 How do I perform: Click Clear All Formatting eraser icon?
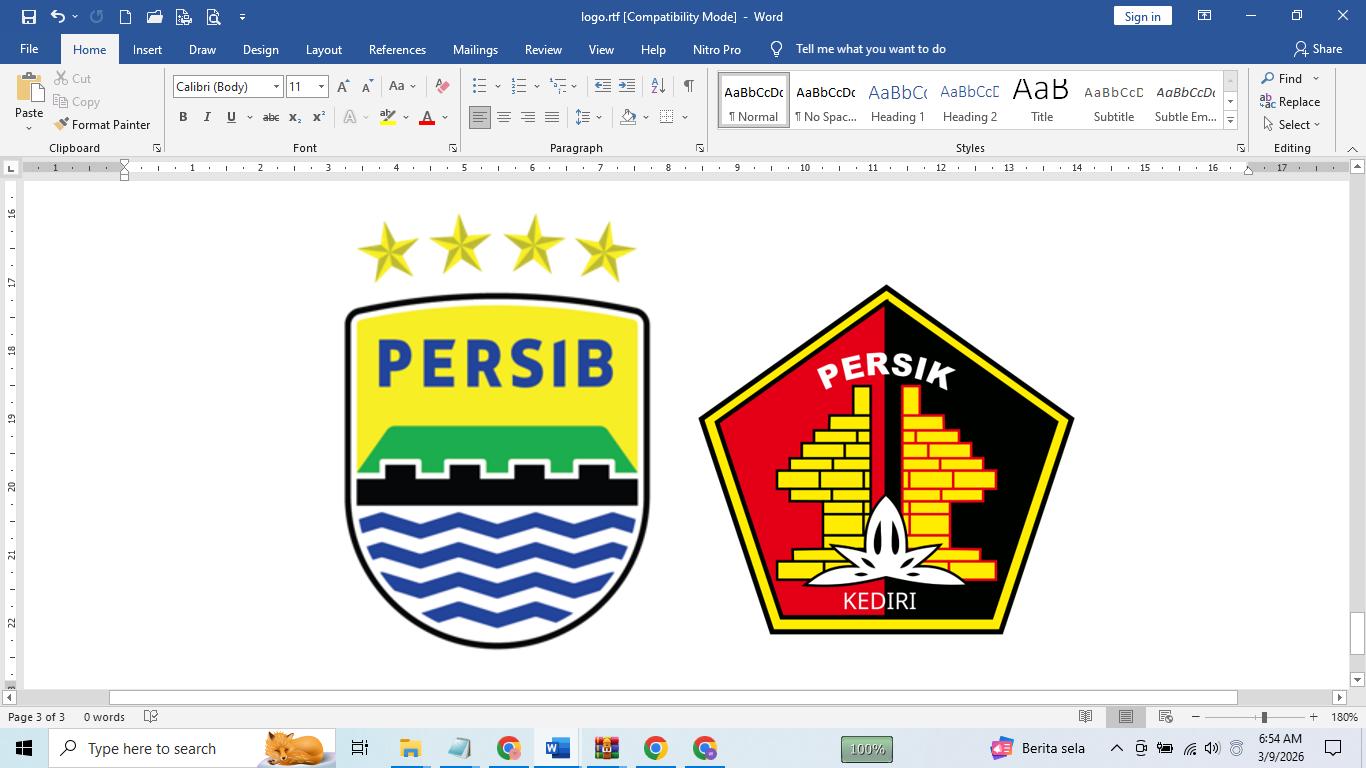[442, 87]
